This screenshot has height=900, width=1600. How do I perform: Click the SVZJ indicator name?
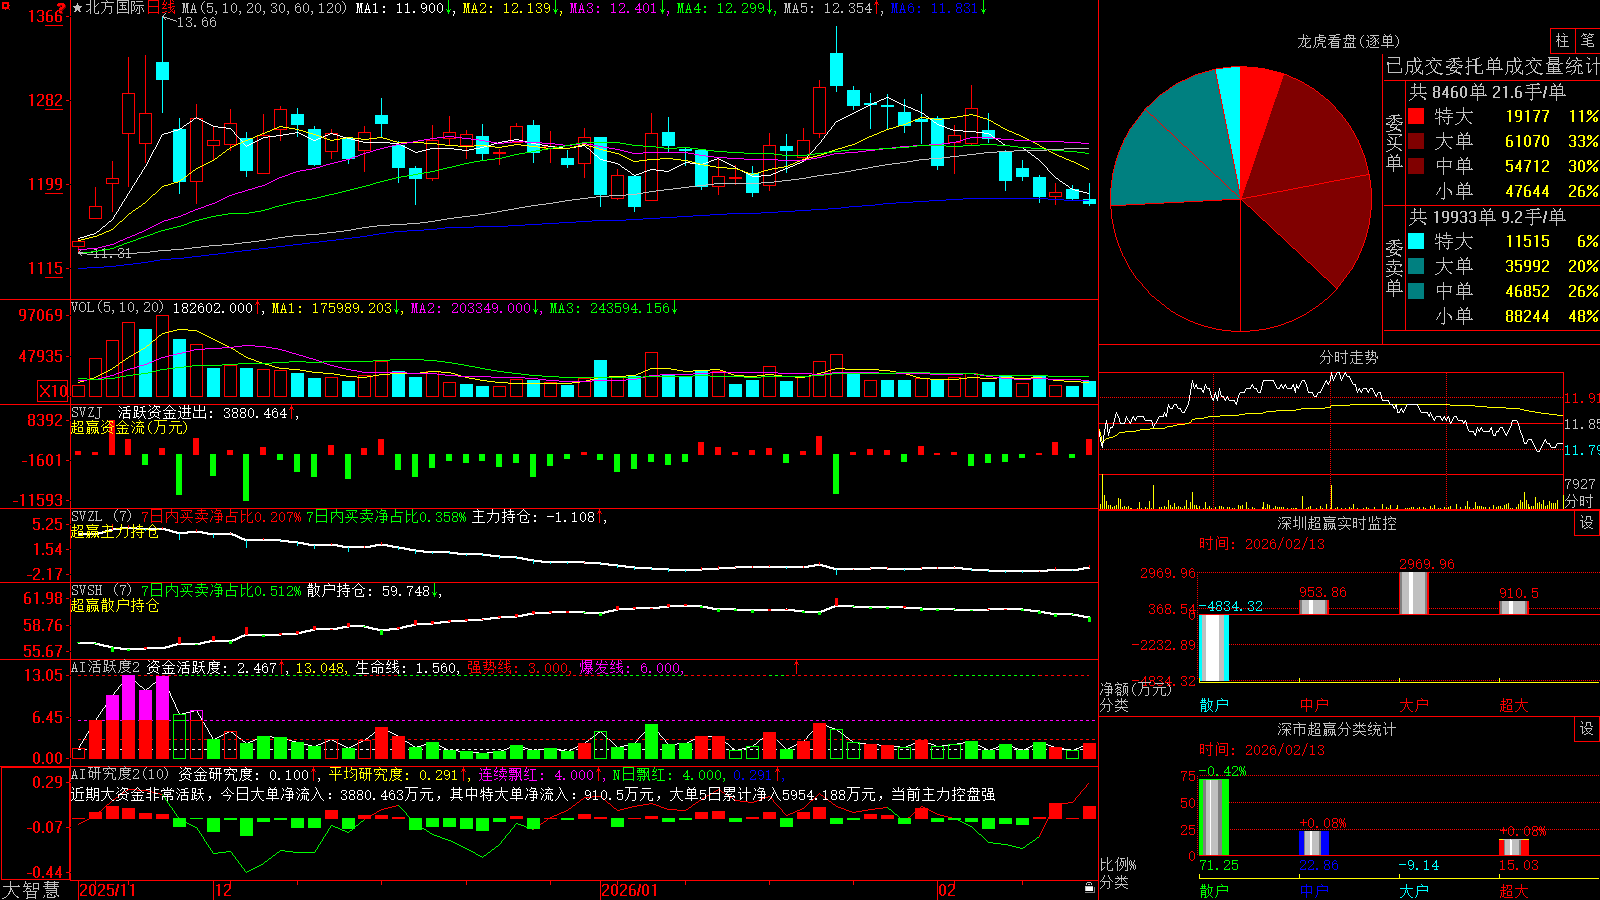(x=87, y=412)
